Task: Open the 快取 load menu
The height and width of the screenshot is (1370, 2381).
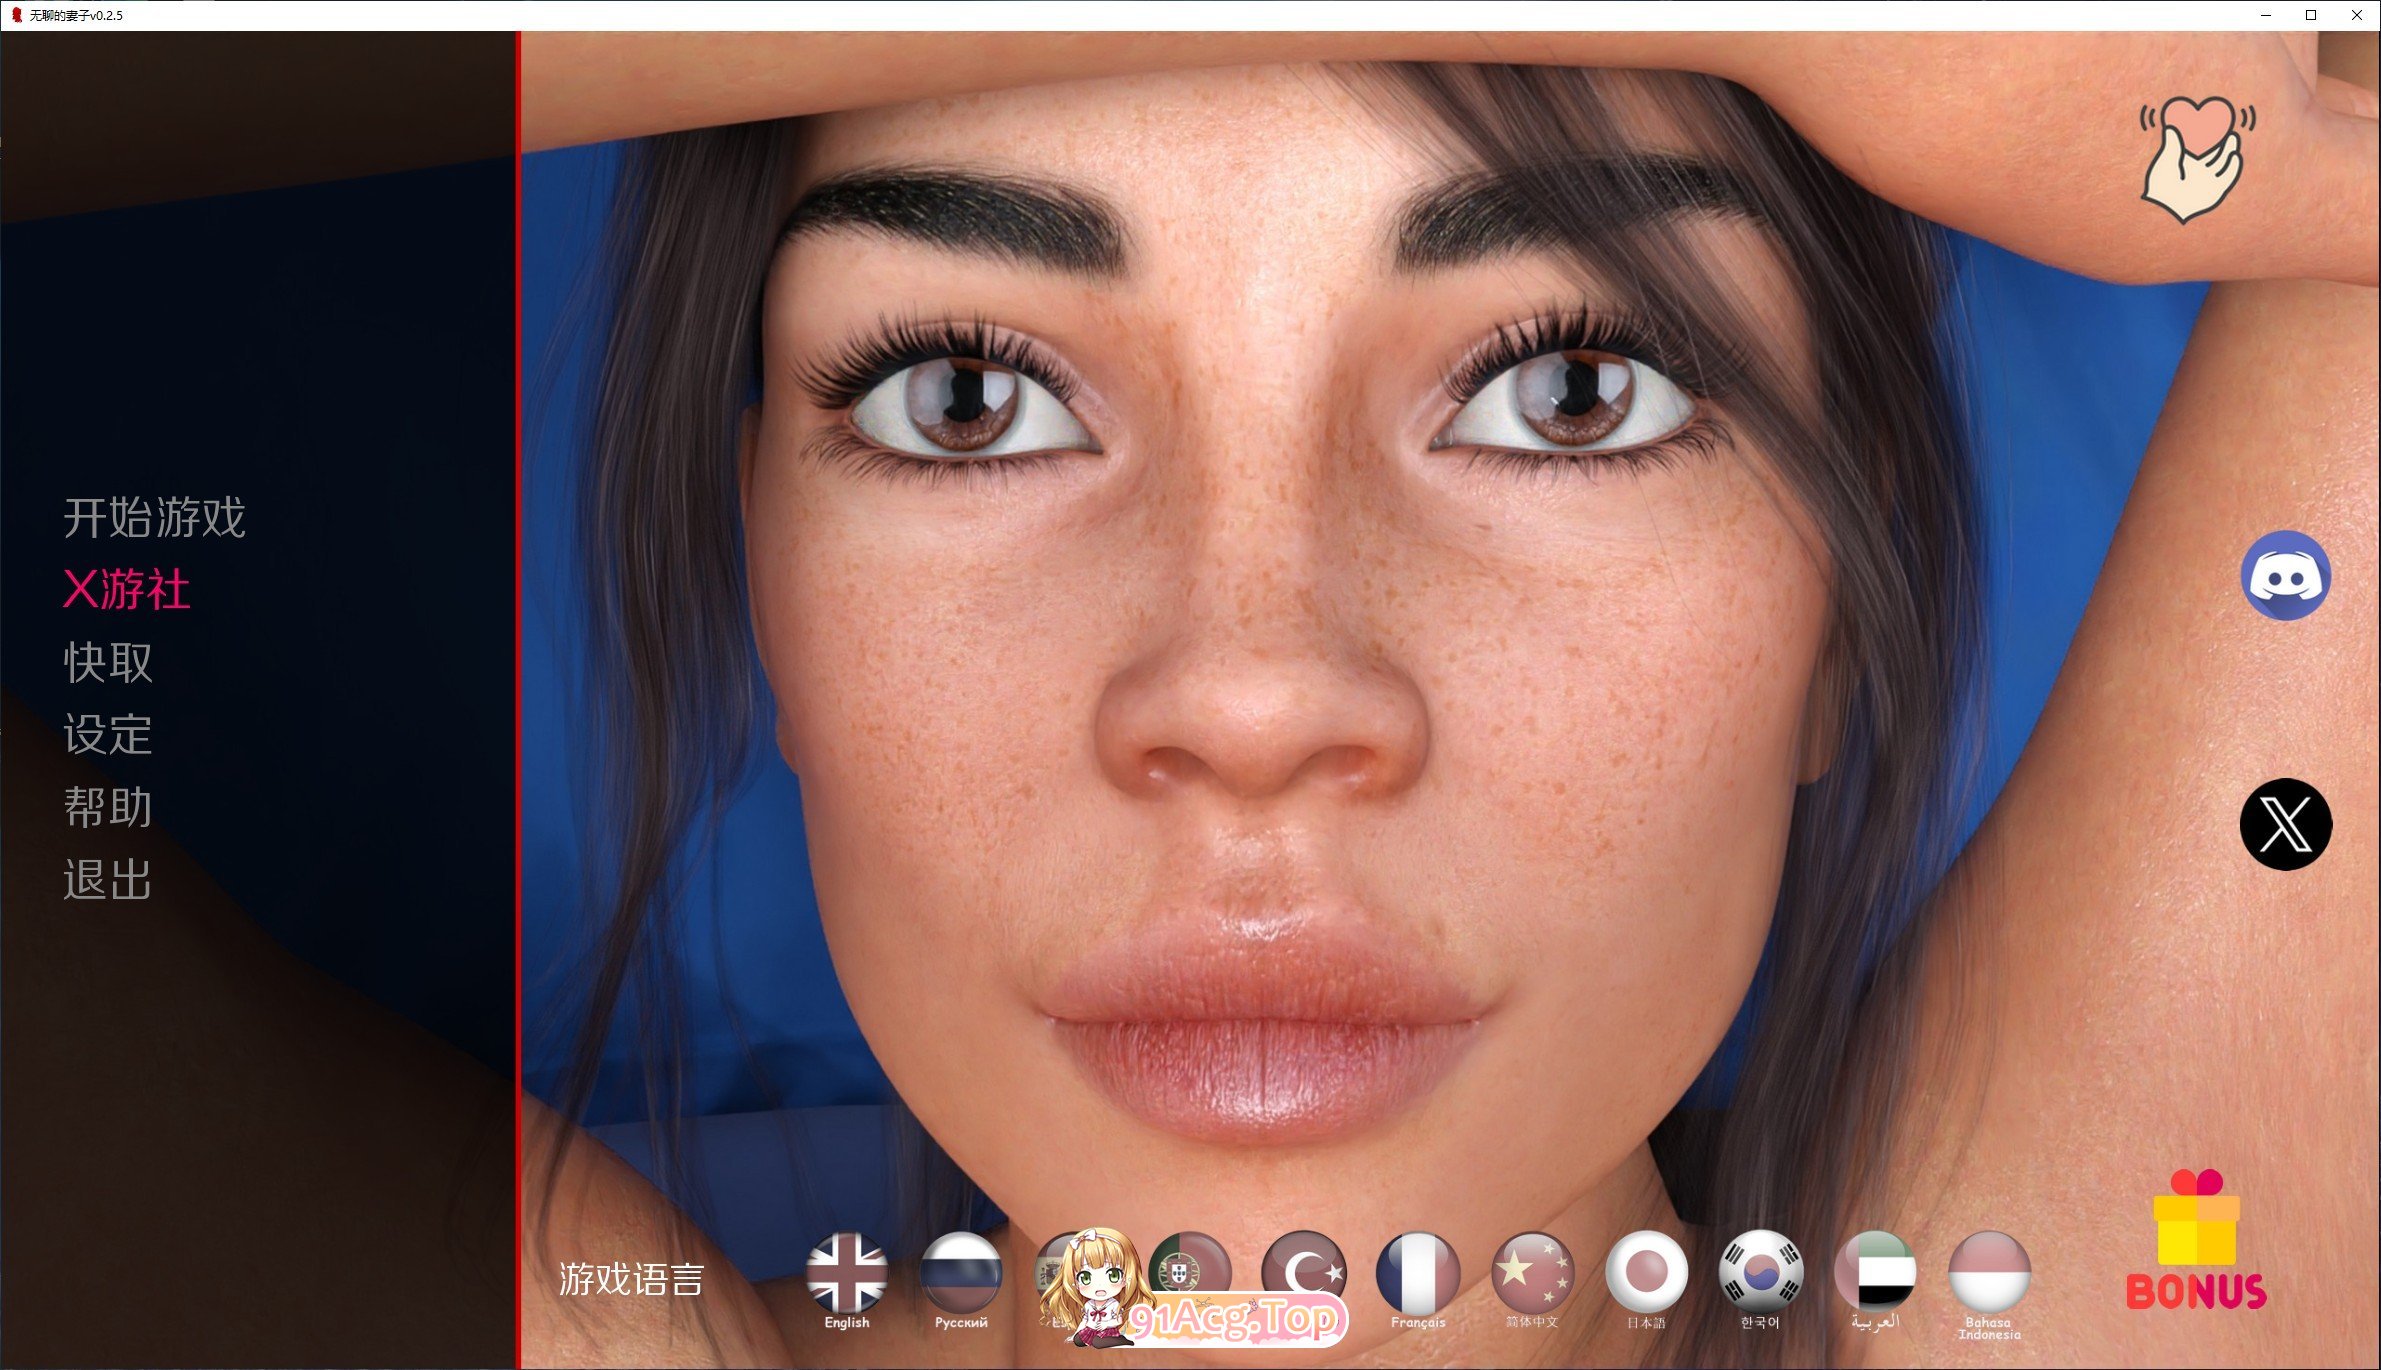Action: 108,663
